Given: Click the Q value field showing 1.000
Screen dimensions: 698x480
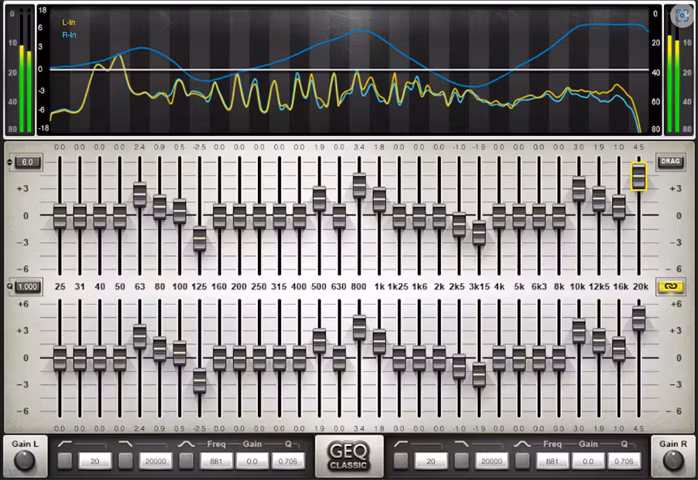Looking at the screenshot, I should (28, 287).
